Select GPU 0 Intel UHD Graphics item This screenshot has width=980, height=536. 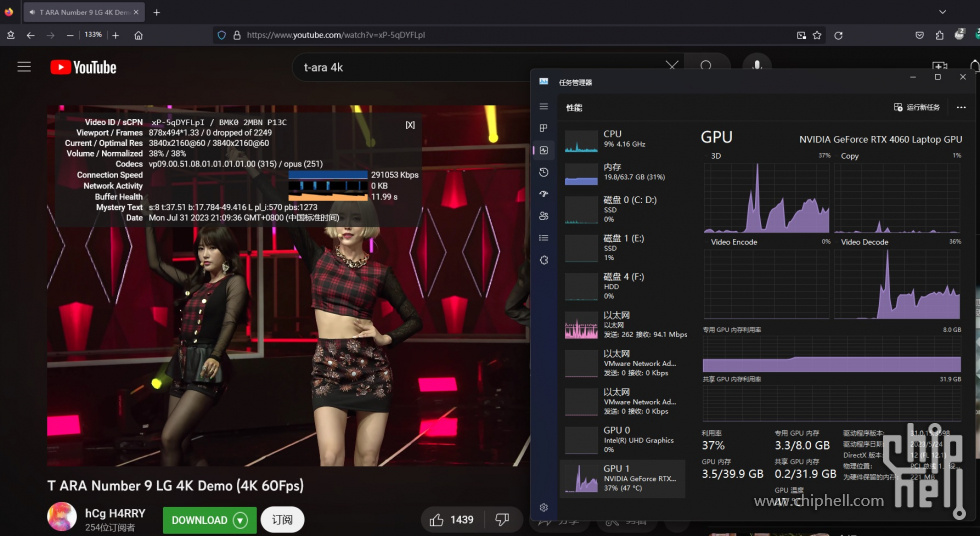click(x=622, y=440)
